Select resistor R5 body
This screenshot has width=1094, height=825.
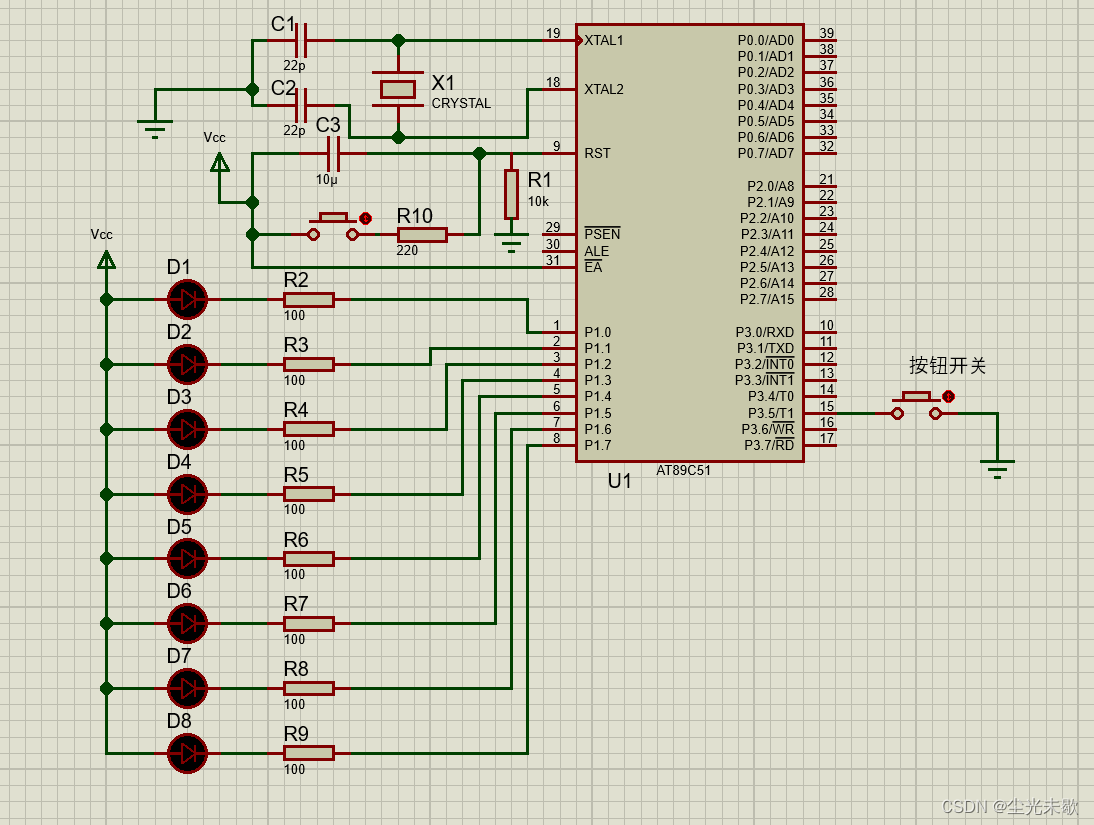click(309, 494)
